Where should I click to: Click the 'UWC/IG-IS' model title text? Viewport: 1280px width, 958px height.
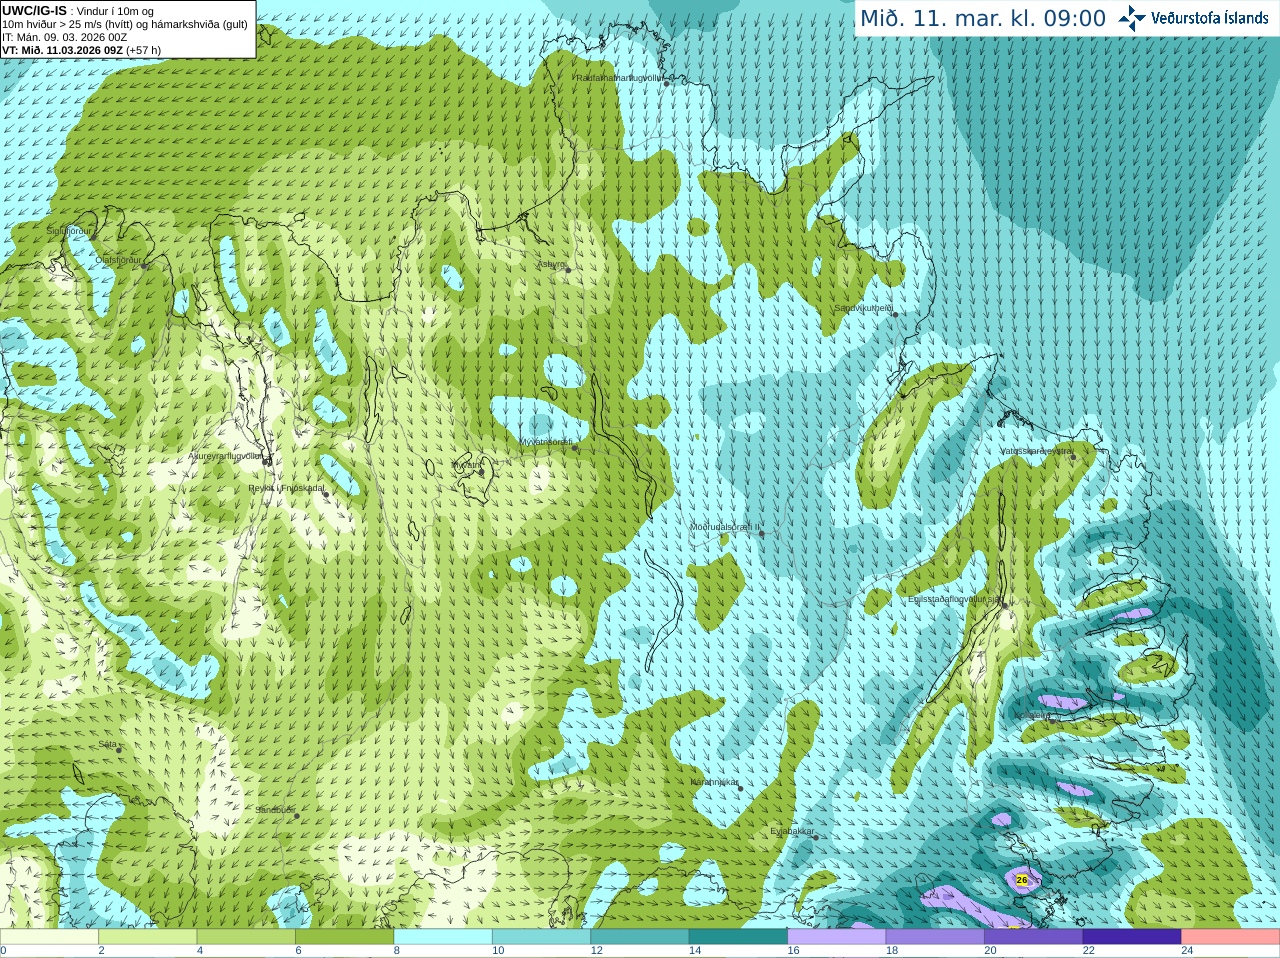pos(35,10)
